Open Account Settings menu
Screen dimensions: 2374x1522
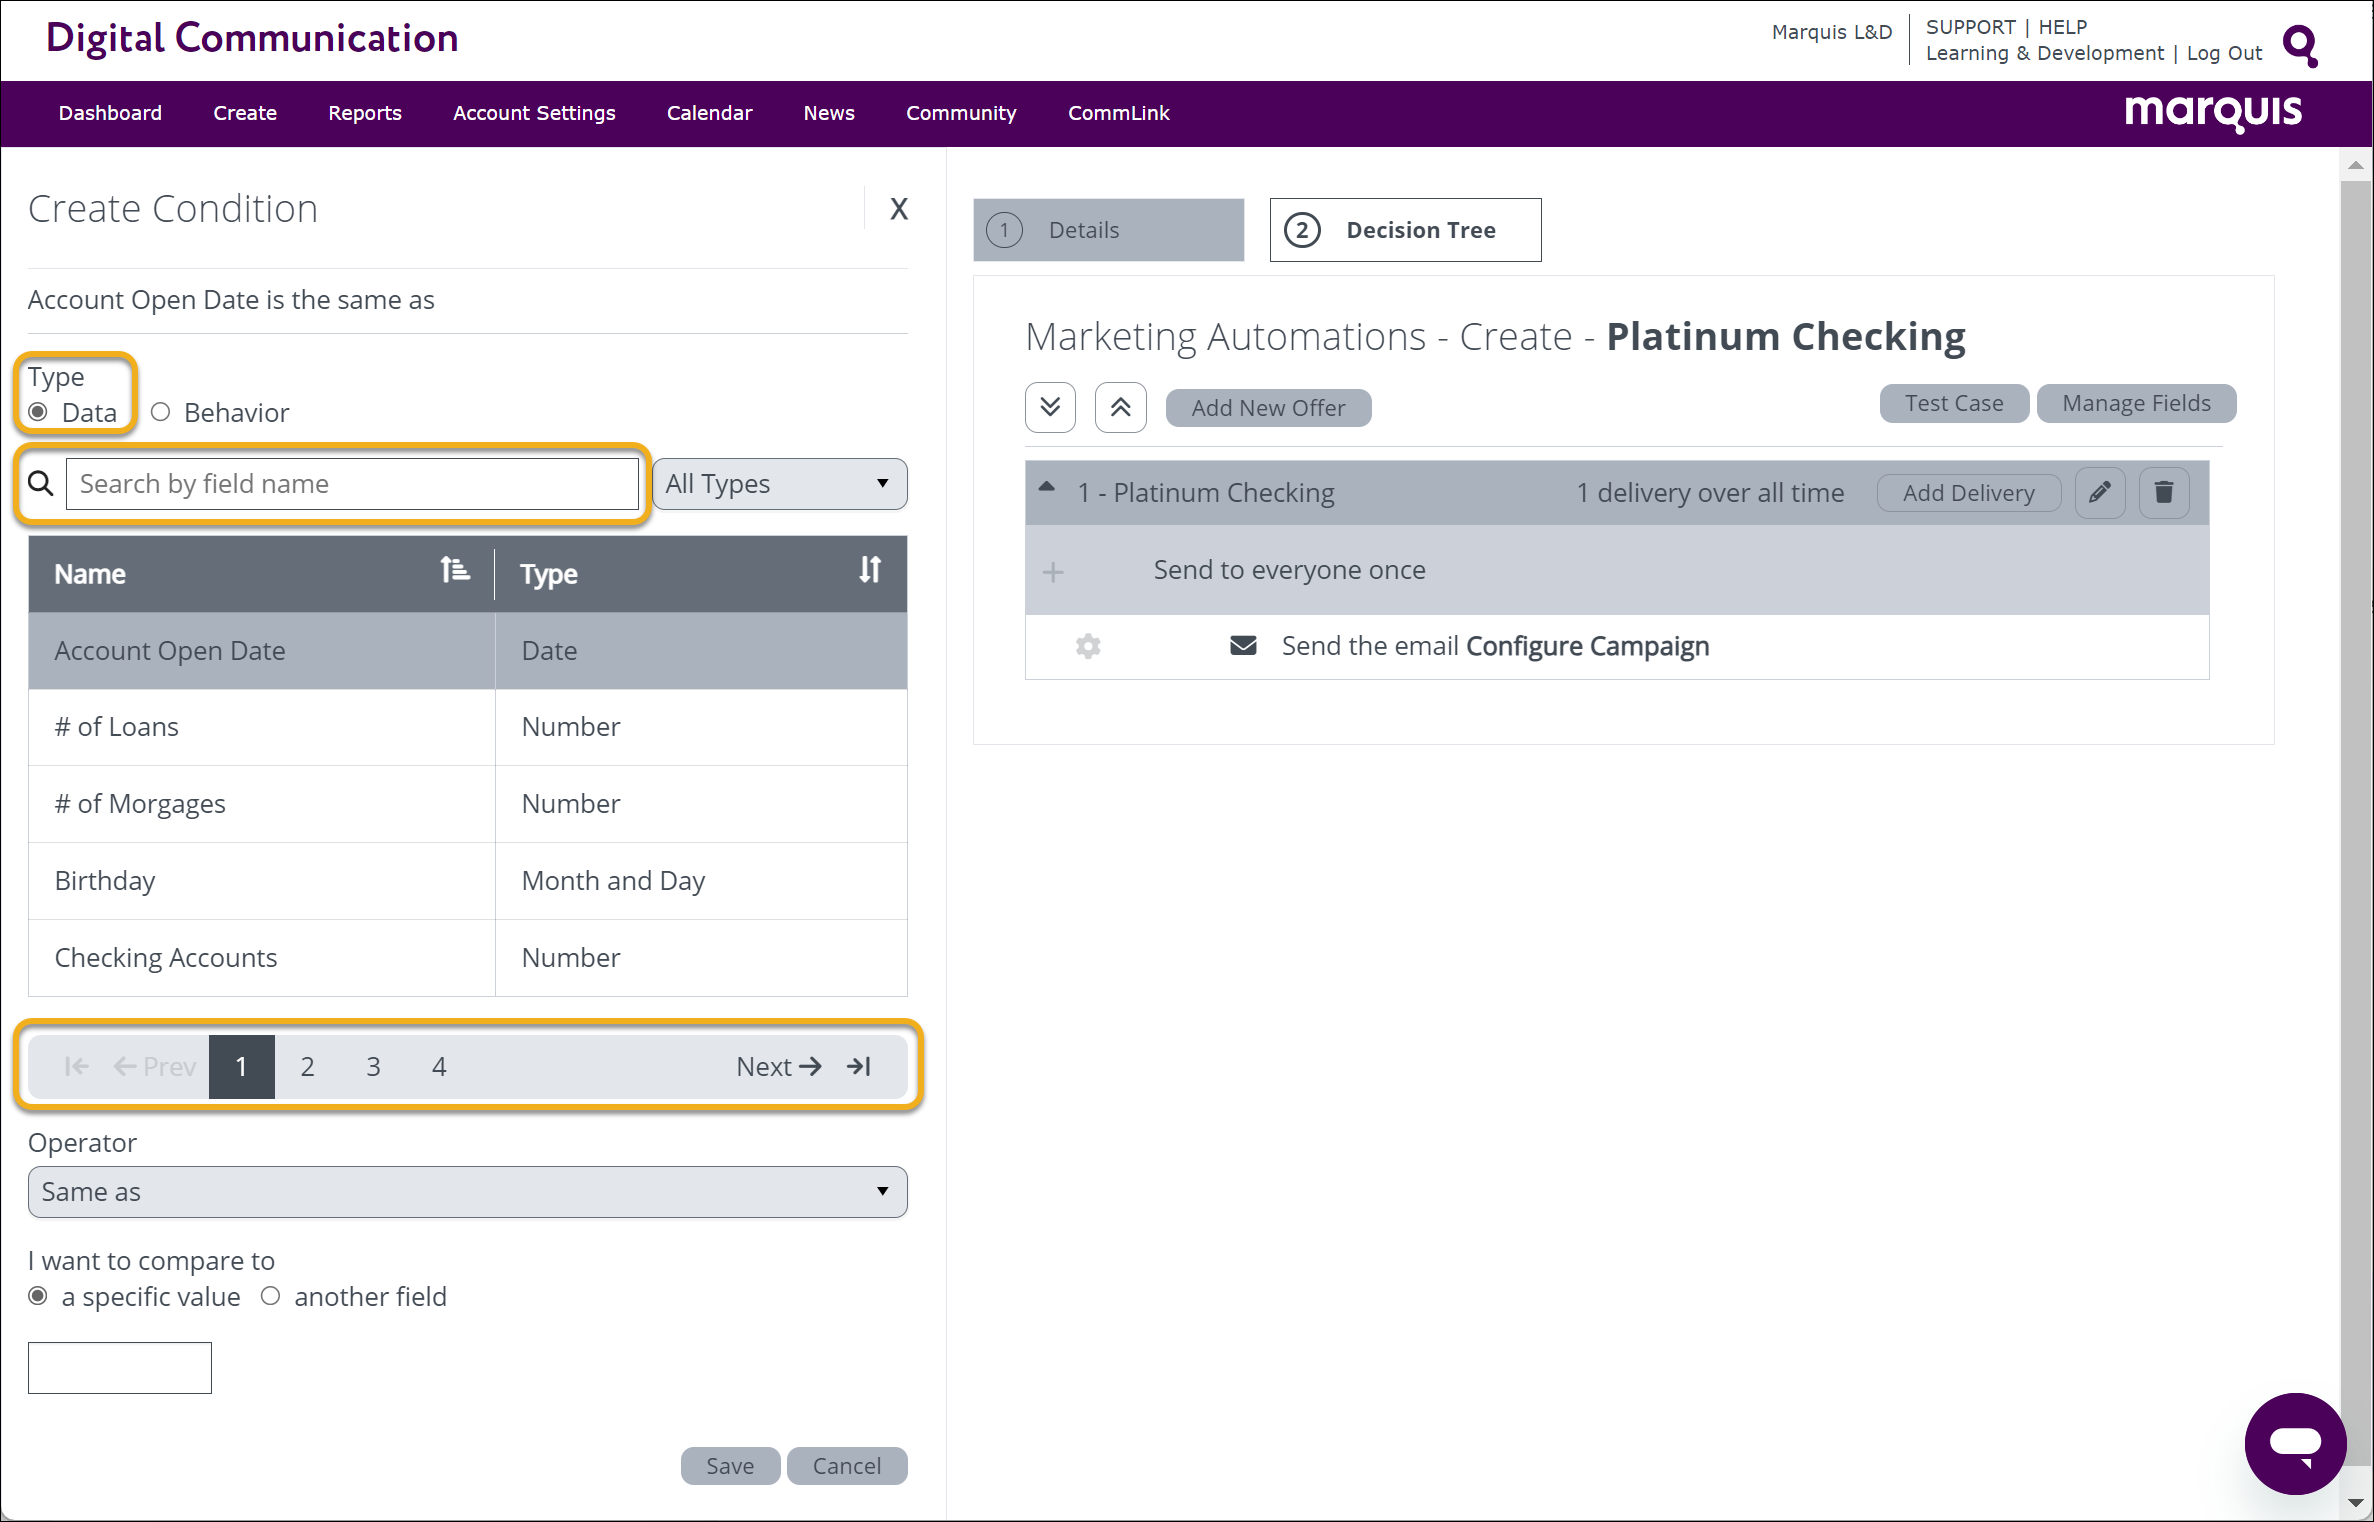click(x=534, y=113)
